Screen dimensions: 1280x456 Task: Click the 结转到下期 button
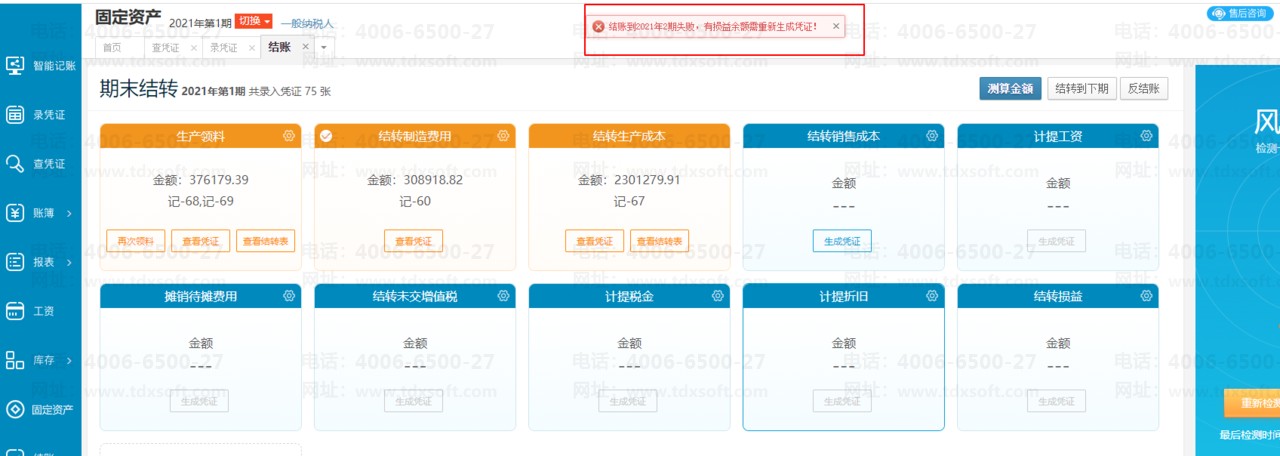1082,88
